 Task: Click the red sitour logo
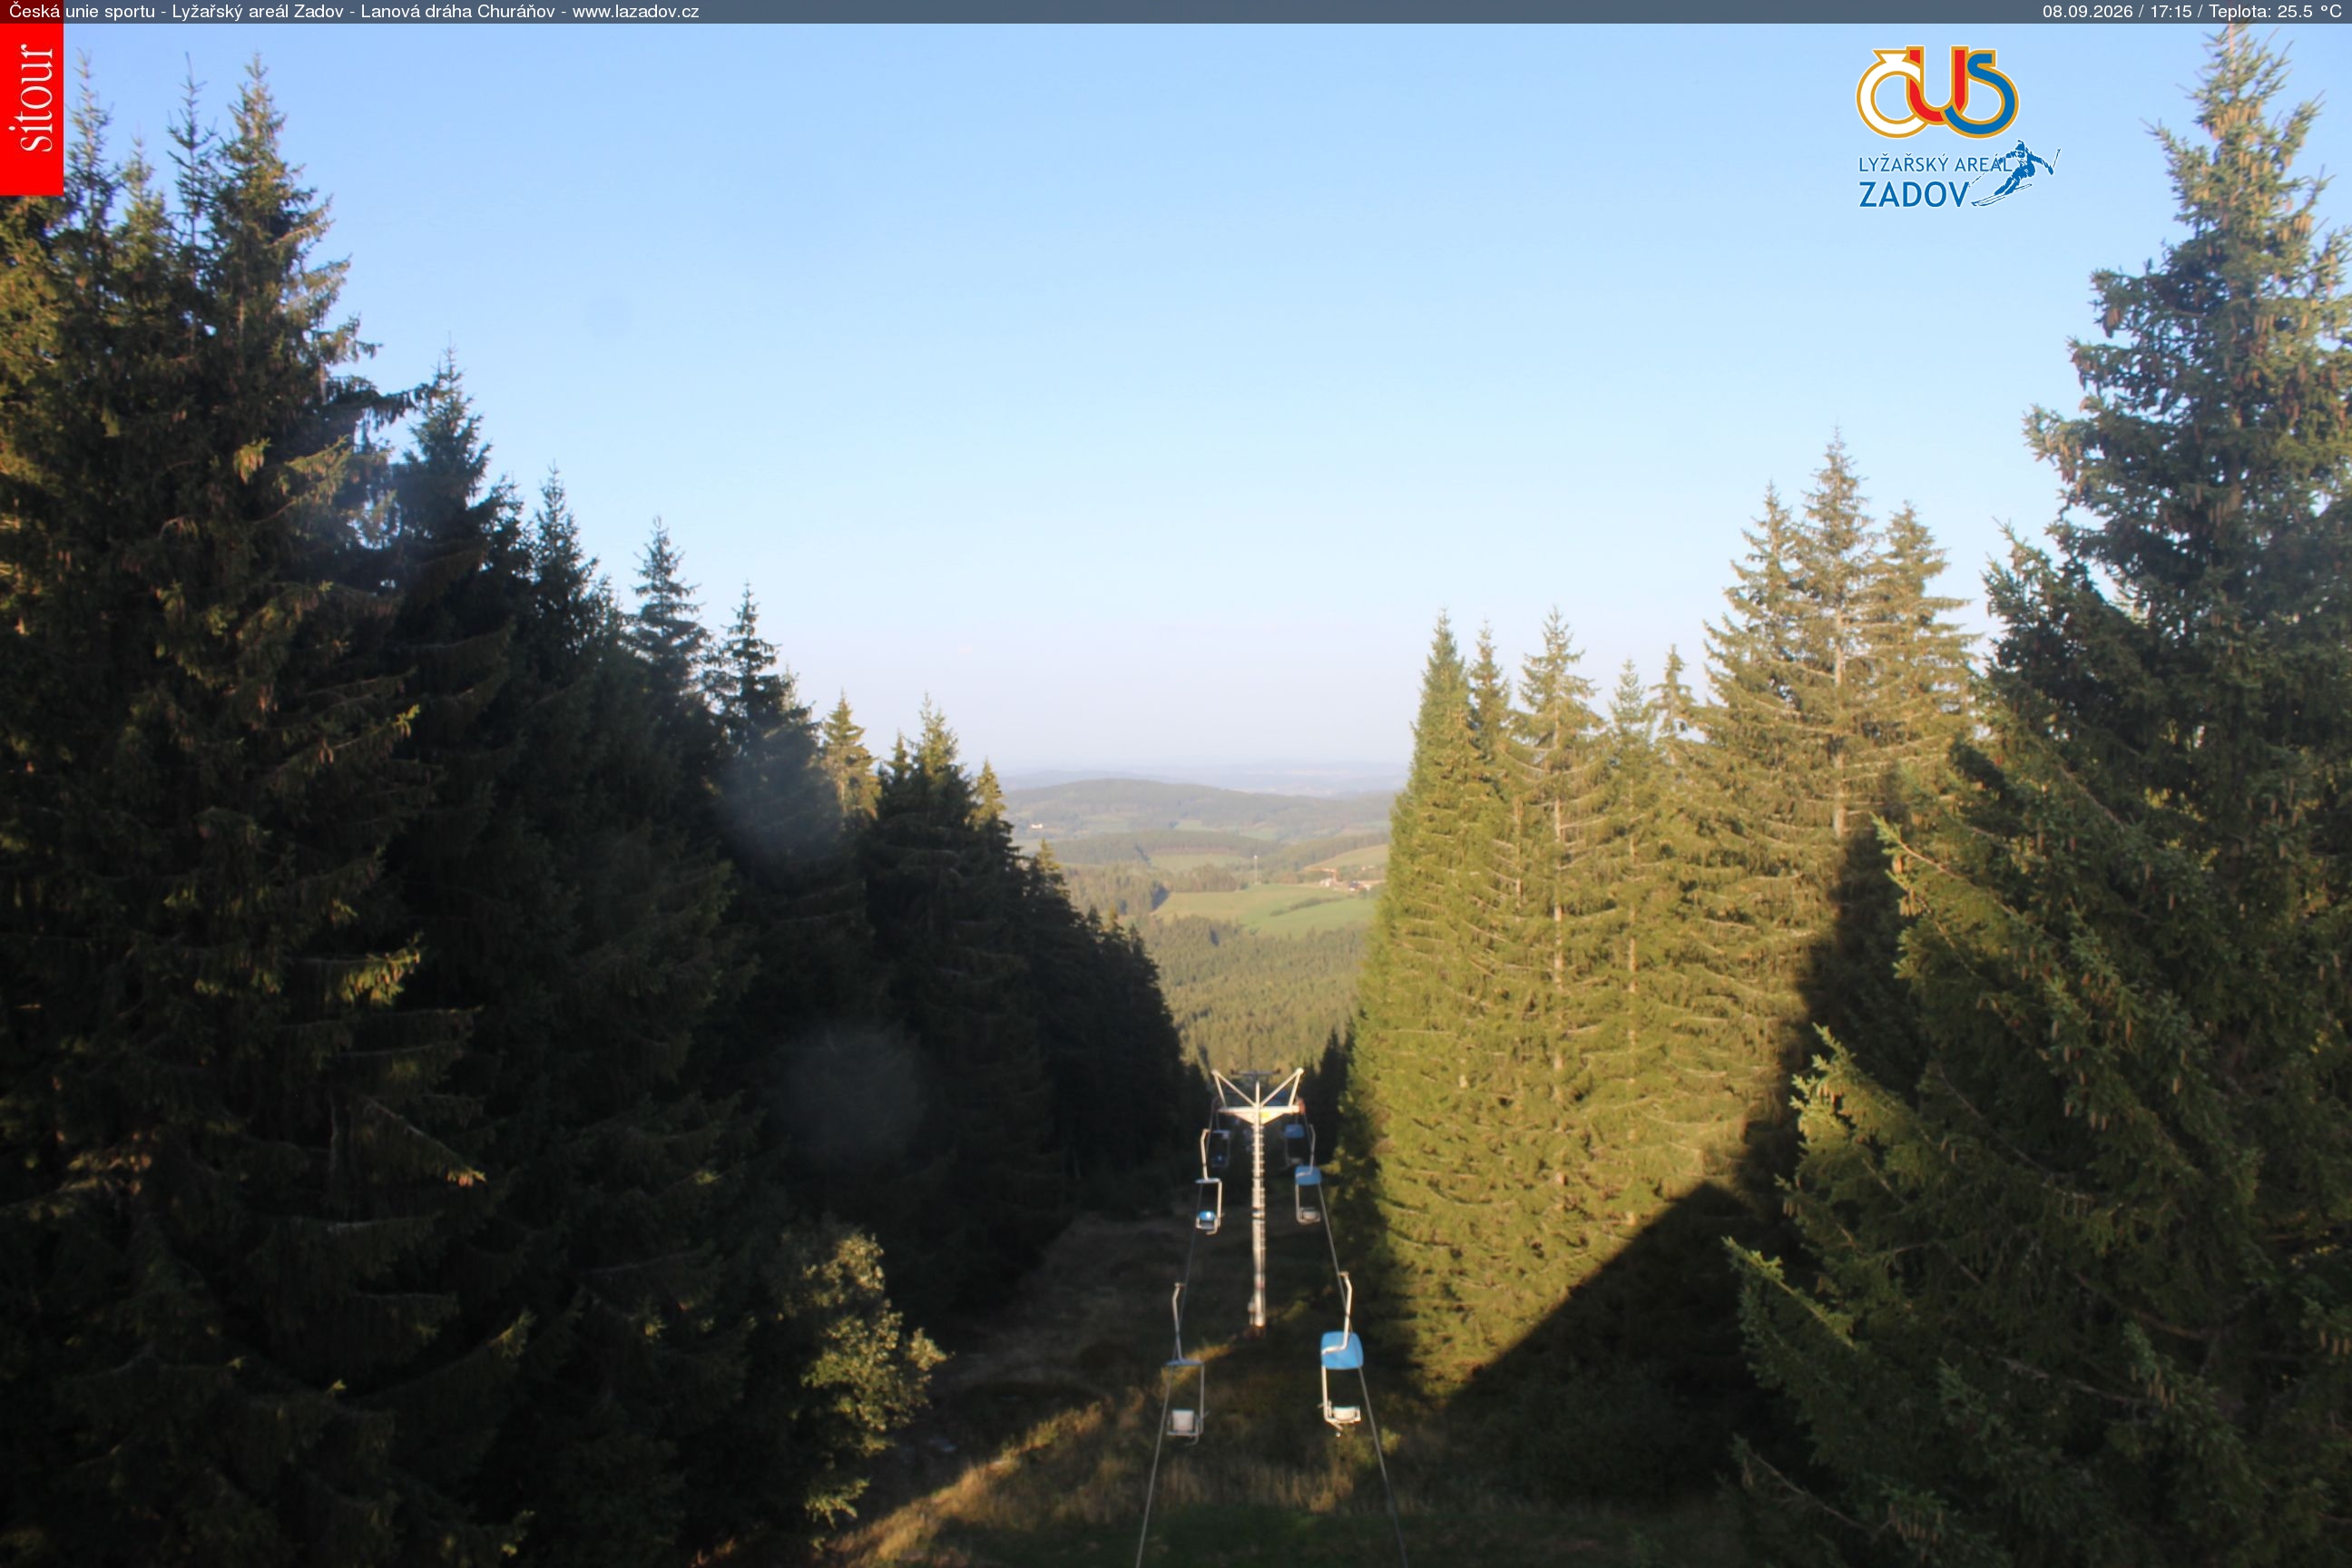point(31,109)
